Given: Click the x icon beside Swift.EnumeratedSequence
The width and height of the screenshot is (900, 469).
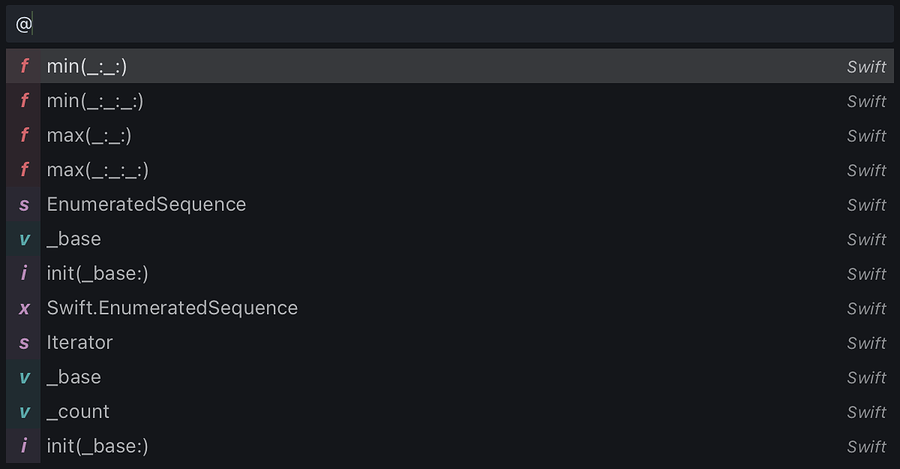Looking at the screenshot, I should coord(24,308).
